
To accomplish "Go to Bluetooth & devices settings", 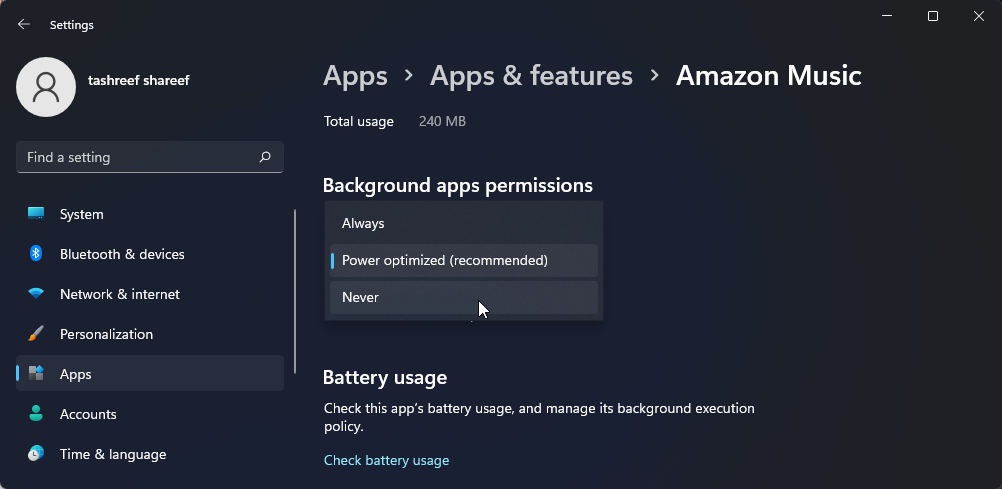I will (x=122, y=254).
